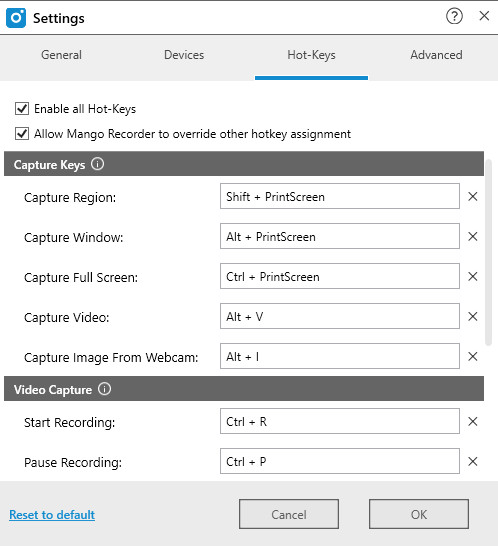Open the Advanced tab
Viewport: 498px width, 546px height.
click(x=436, y=55)
